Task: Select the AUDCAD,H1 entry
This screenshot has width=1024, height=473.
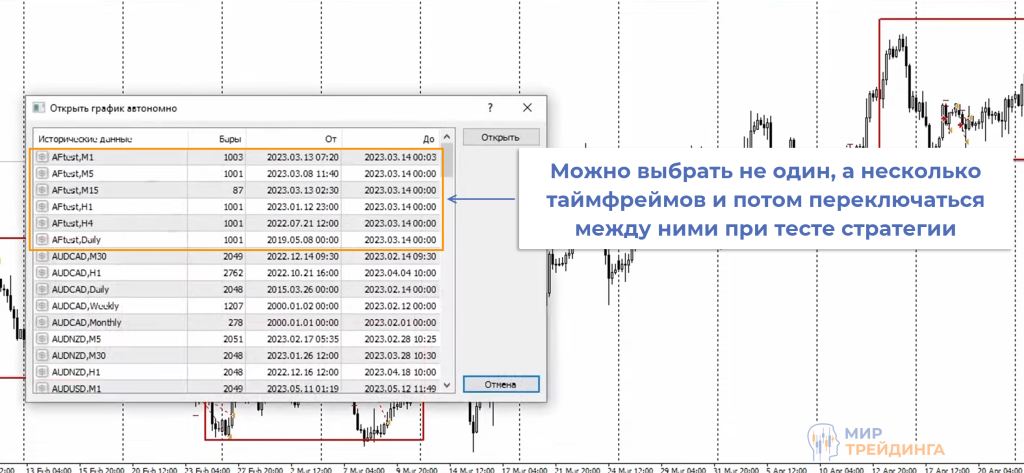Action: click(x=237, y=272)
